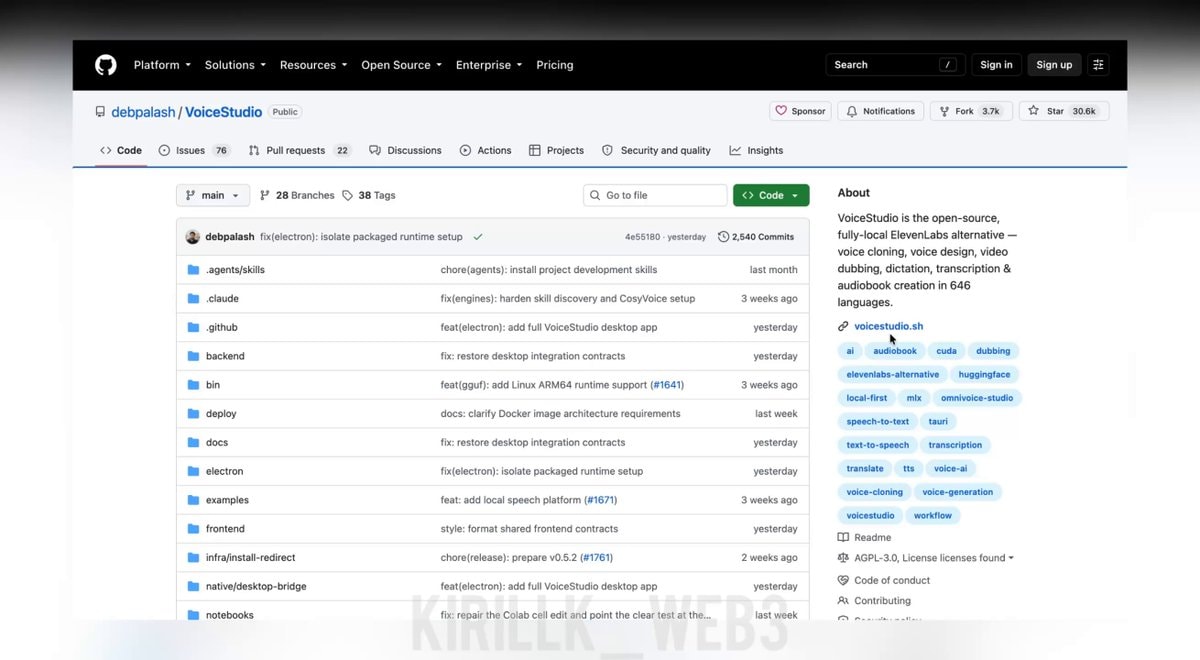Open the backend folder
The image size is (1200, 660).
click(x=225, y=356)
